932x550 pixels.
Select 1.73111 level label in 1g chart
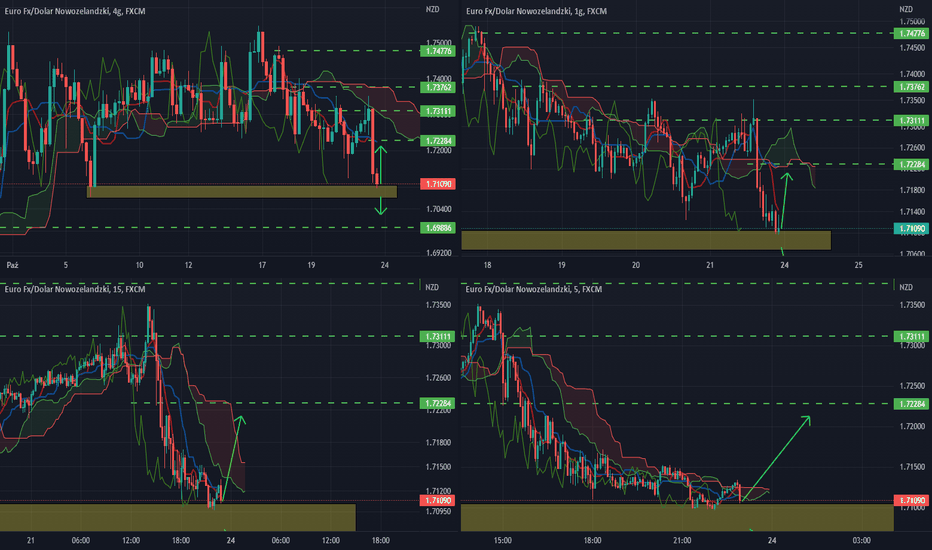[x=911, y=121]
